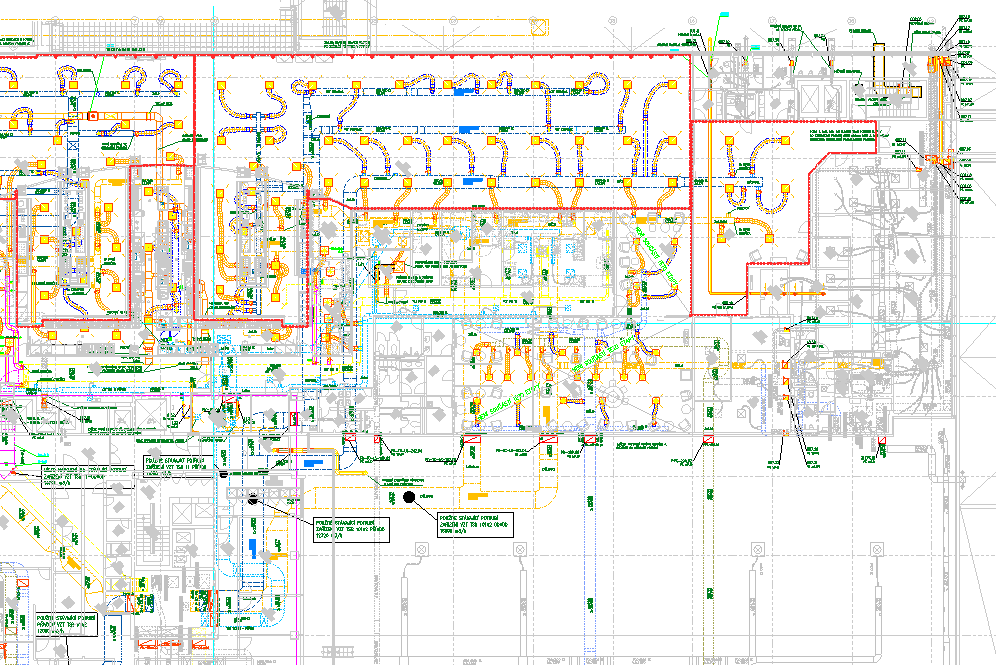Click the small black circle left of center callout

coord(254,499)
